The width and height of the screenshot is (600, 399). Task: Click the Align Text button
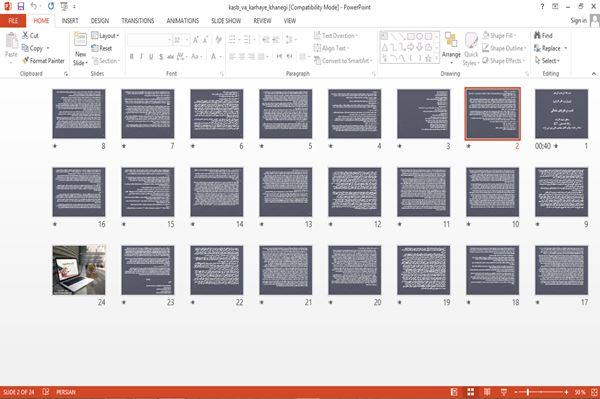[x=331, y=48]
